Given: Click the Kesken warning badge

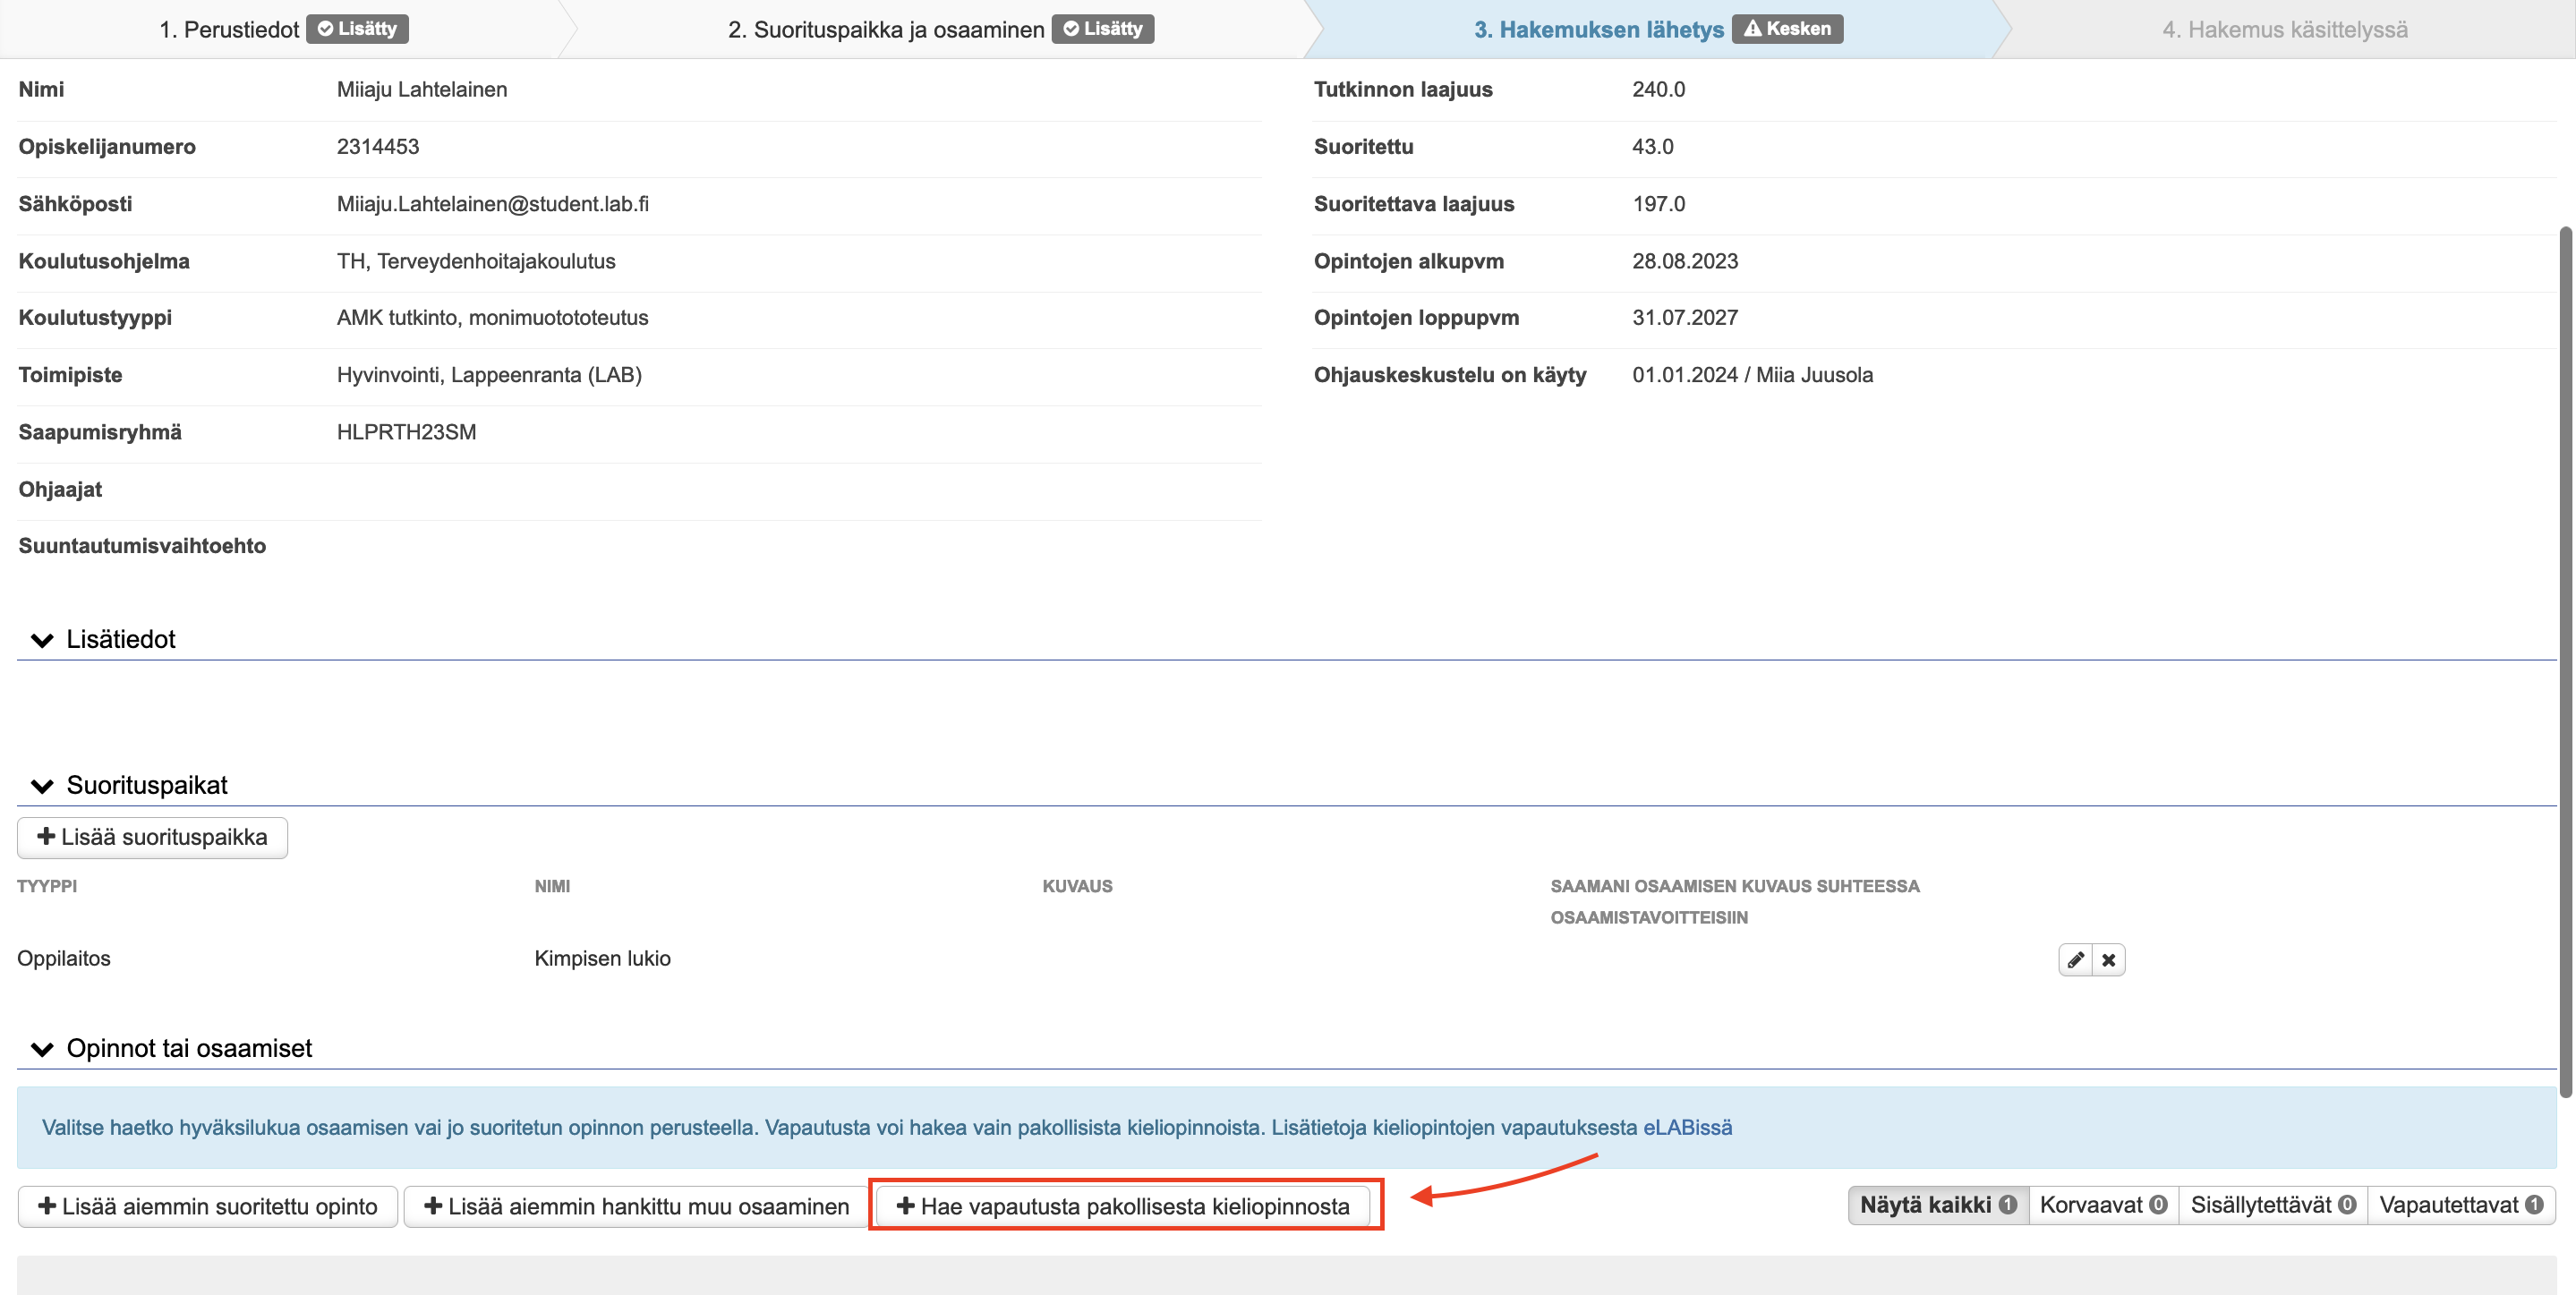Looking at the screenshot, I should [1787, 29].
